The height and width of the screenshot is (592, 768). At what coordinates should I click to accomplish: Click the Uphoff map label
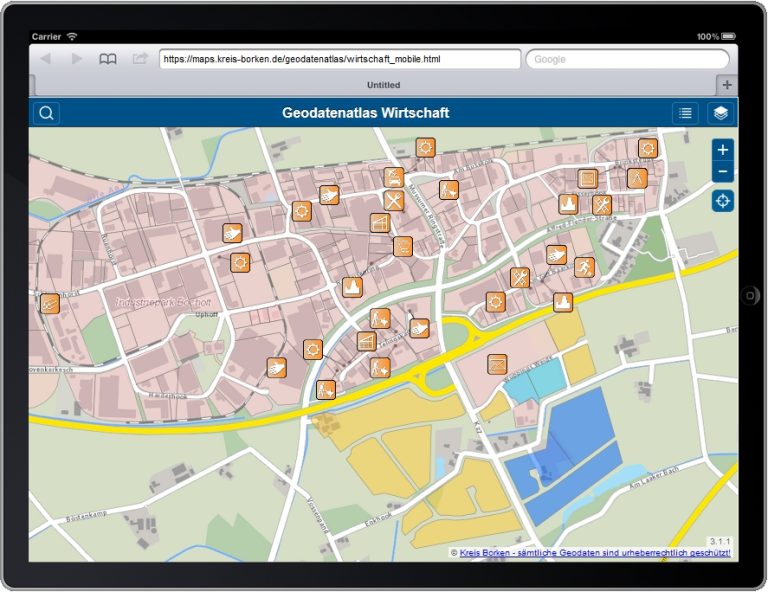coord(206,314)
